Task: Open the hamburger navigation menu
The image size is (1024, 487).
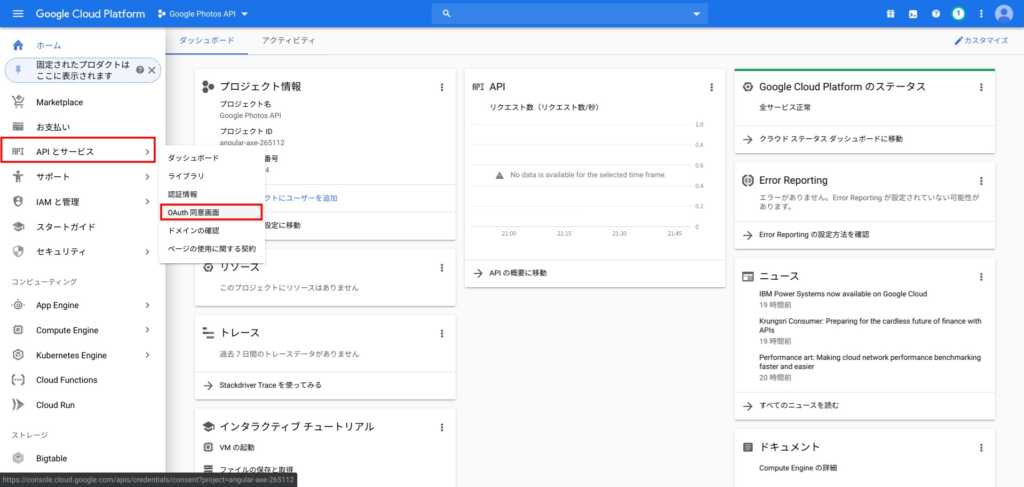Action: [17, 14]
